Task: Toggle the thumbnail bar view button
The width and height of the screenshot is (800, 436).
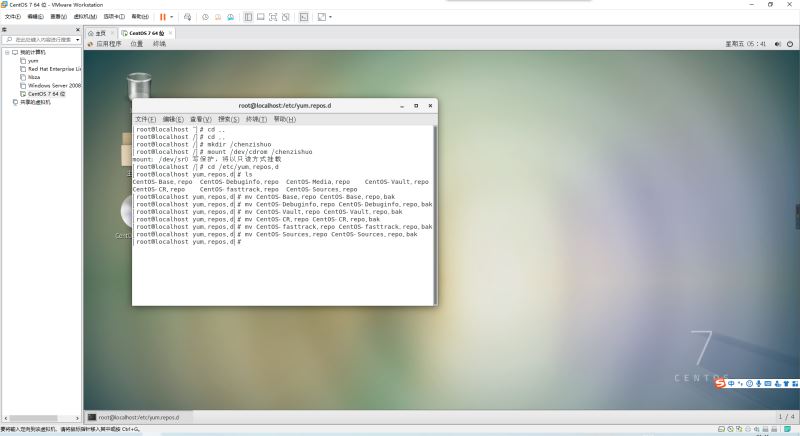Action: coord(261,17)
